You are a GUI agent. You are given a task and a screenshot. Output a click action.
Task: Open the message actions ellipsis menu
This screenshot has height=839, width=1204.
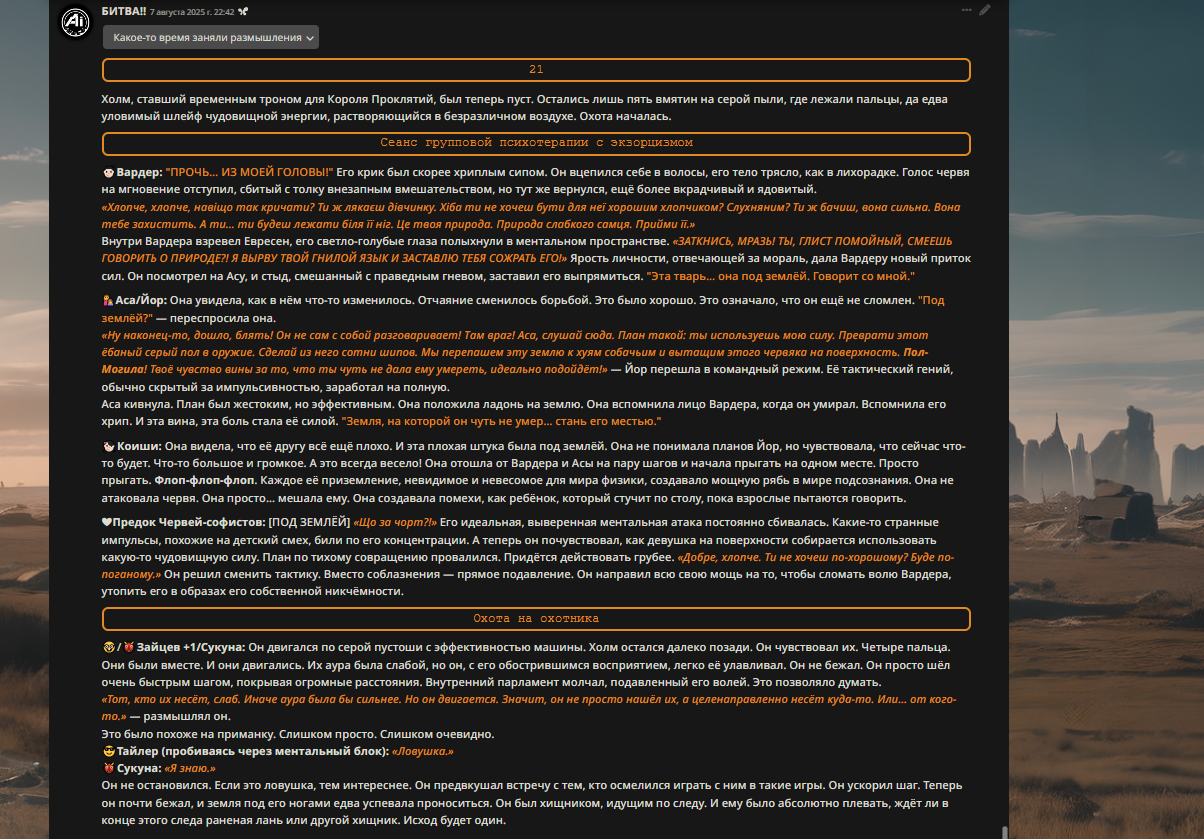tap(966, 10)
